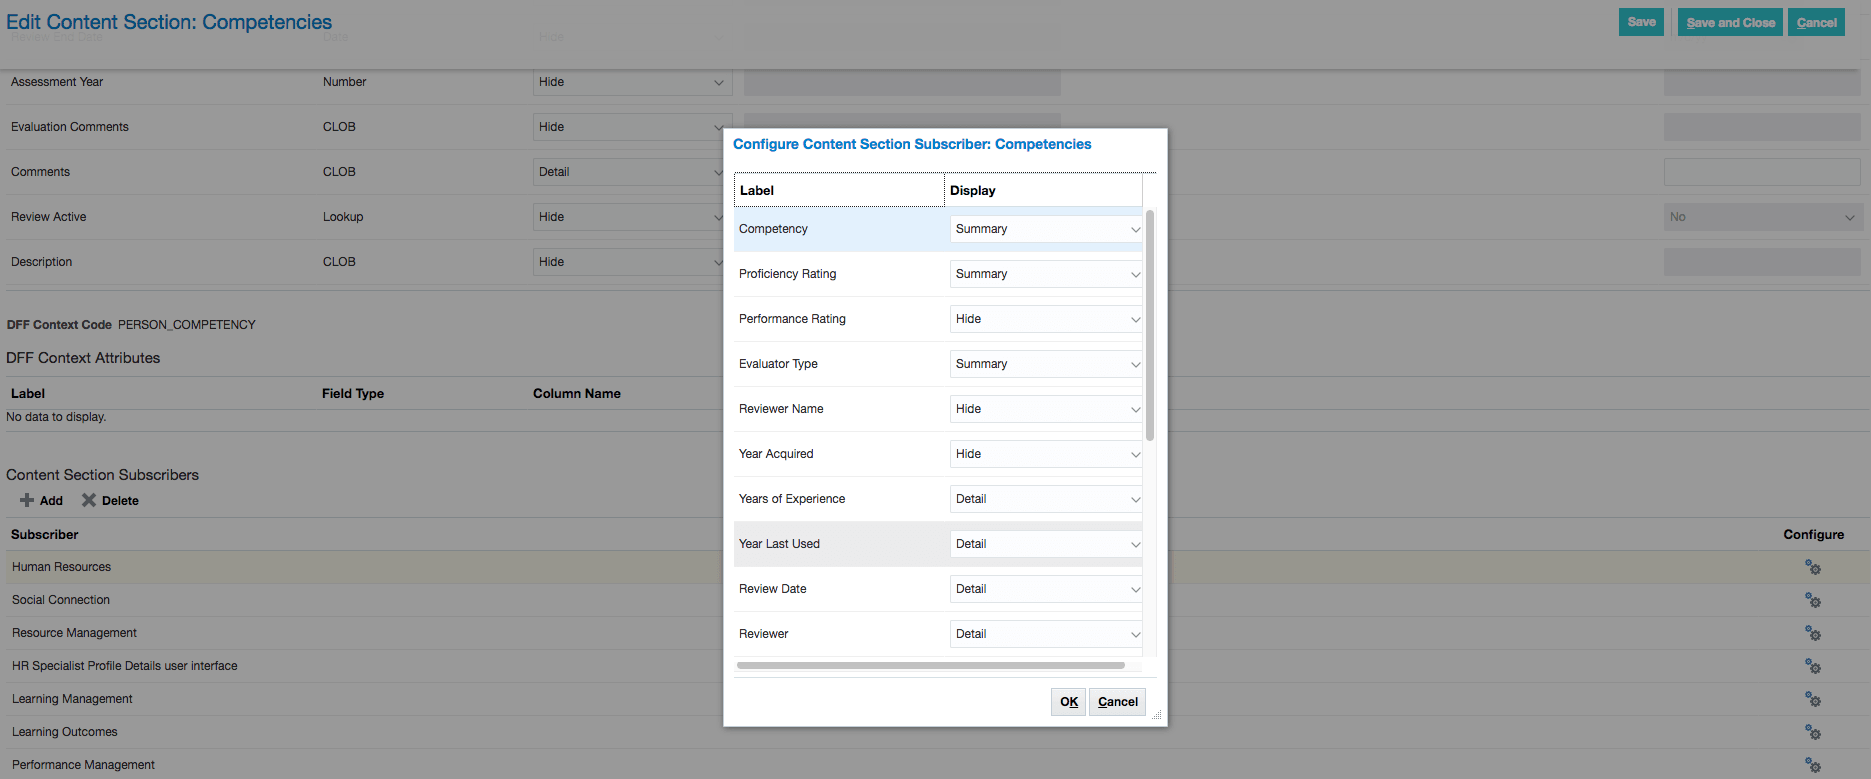1871x779 pixels.
Task: Open Evaluation Comments display dropdown
Action: point(628,127)
